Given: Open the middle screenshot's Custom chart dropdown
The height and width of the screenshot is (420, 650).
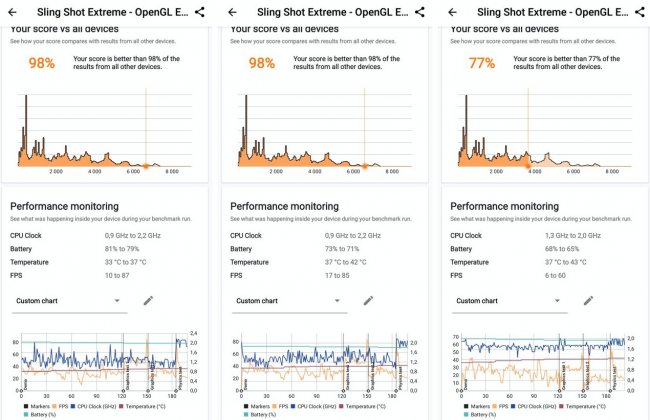Looking at the screenshot, I should pyautogui.click(x=286, y=301).
